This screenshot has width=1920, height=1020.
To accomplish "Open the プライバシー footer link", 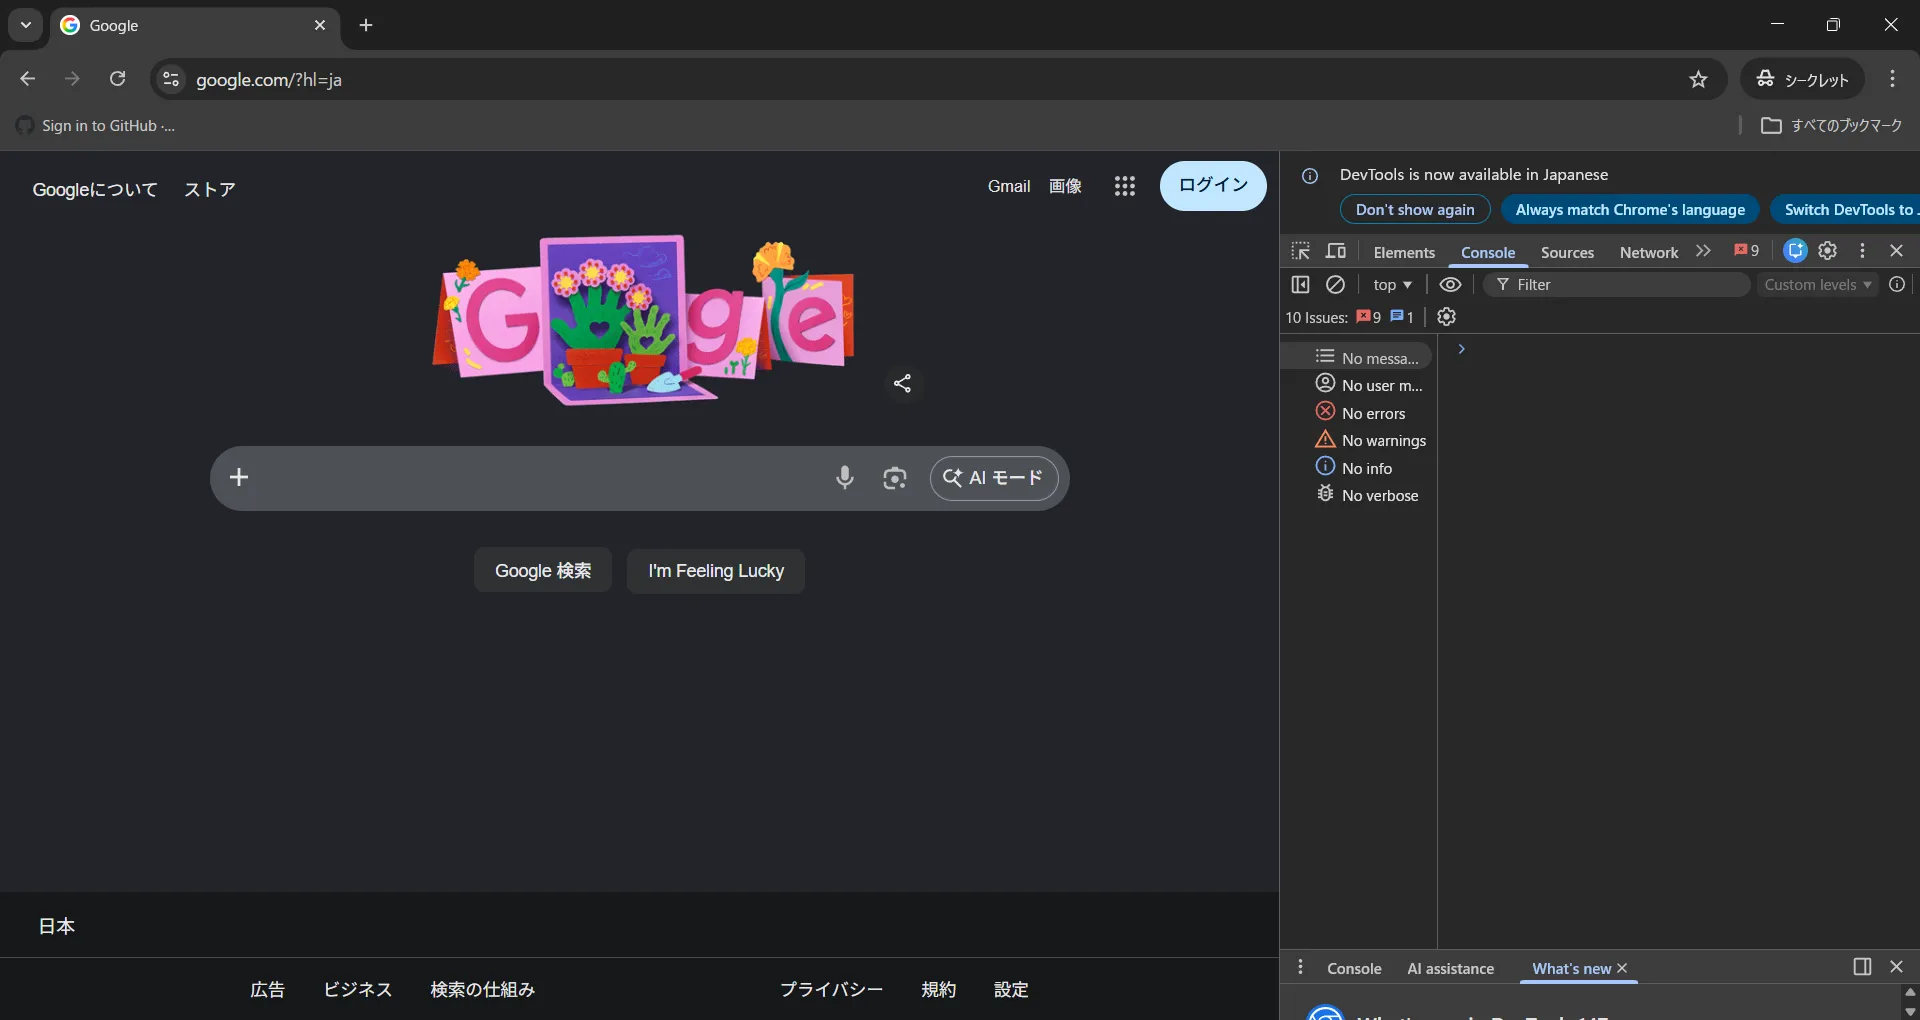I will [x=831, y=989].
